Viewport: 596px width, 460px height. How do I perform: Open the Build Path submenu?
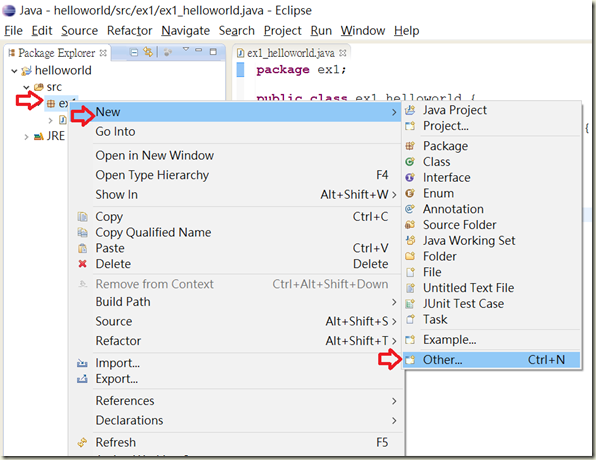coord(236,302)
